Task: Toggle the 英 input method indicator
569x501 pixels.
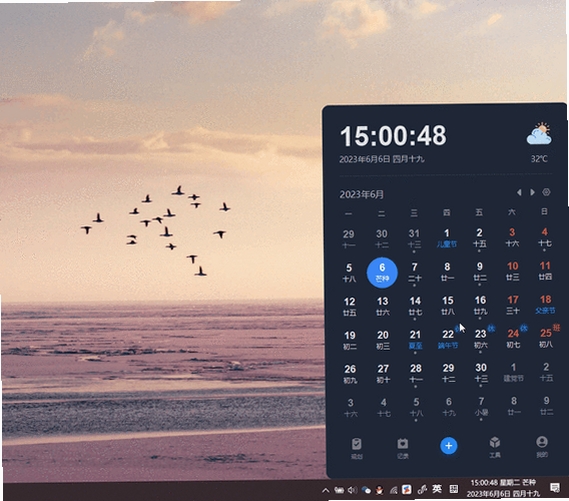Action: tap(437, 489)
